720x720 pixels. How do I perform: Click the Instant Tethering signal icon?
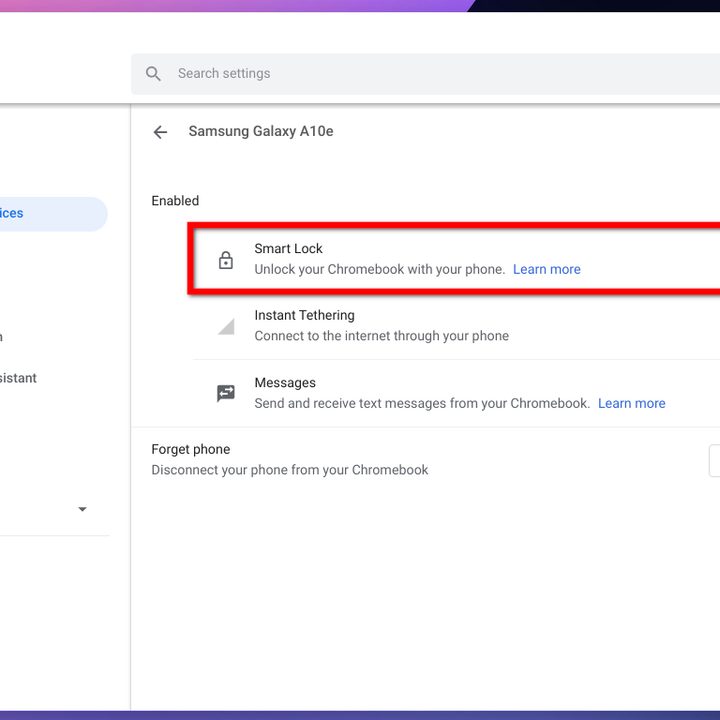pyautogui.click(x=226, y=326)
